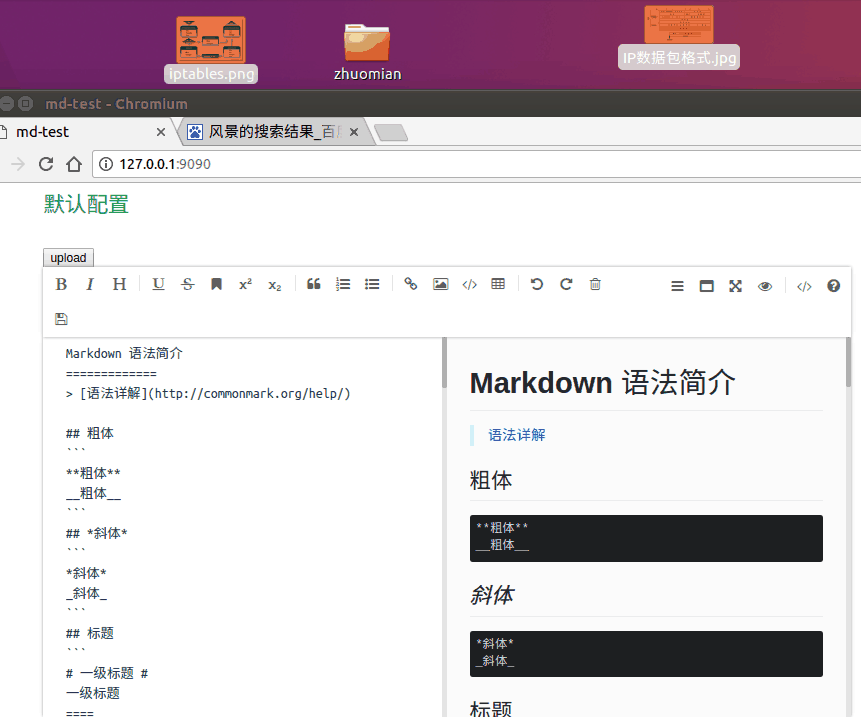Click the 斜体 heading in preview
The image size is (861, 717).
492,595
